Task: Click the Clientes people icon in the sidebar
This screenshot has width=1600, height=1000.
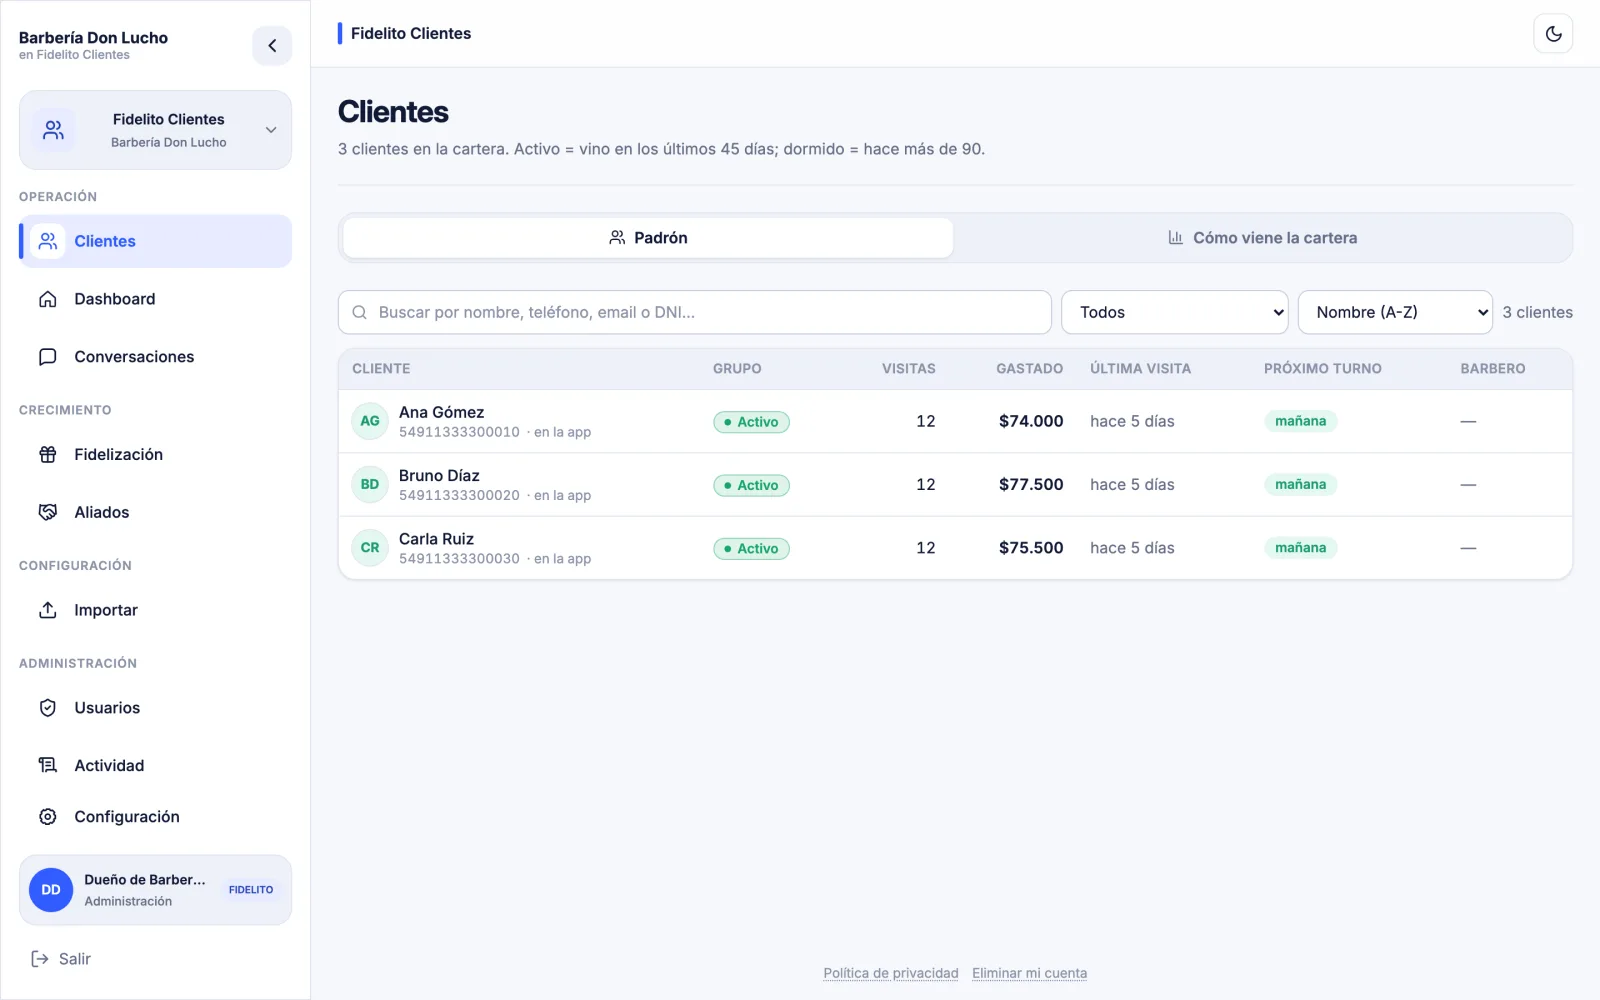Action: pyautogui.click(x=48, y=241)
